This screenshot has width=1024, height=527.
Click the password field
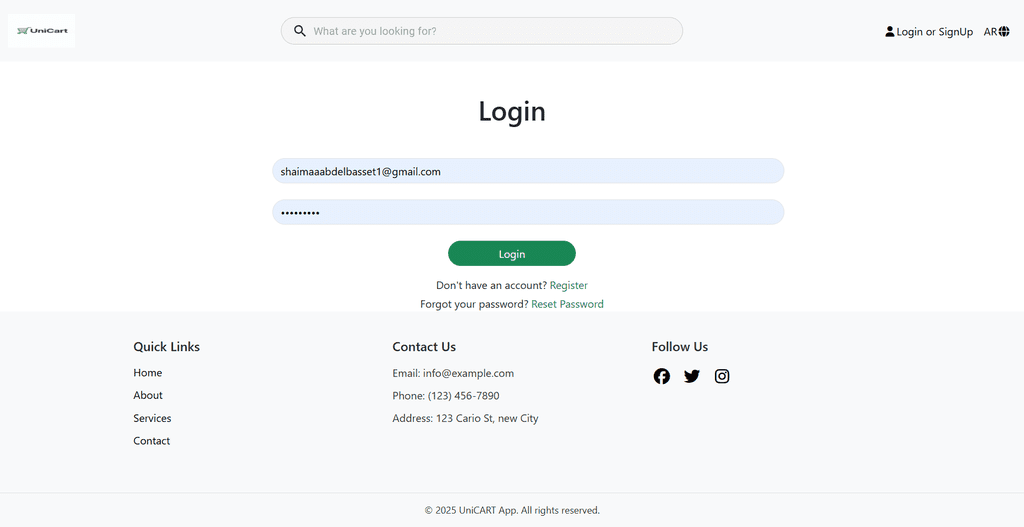click(528, 212)
